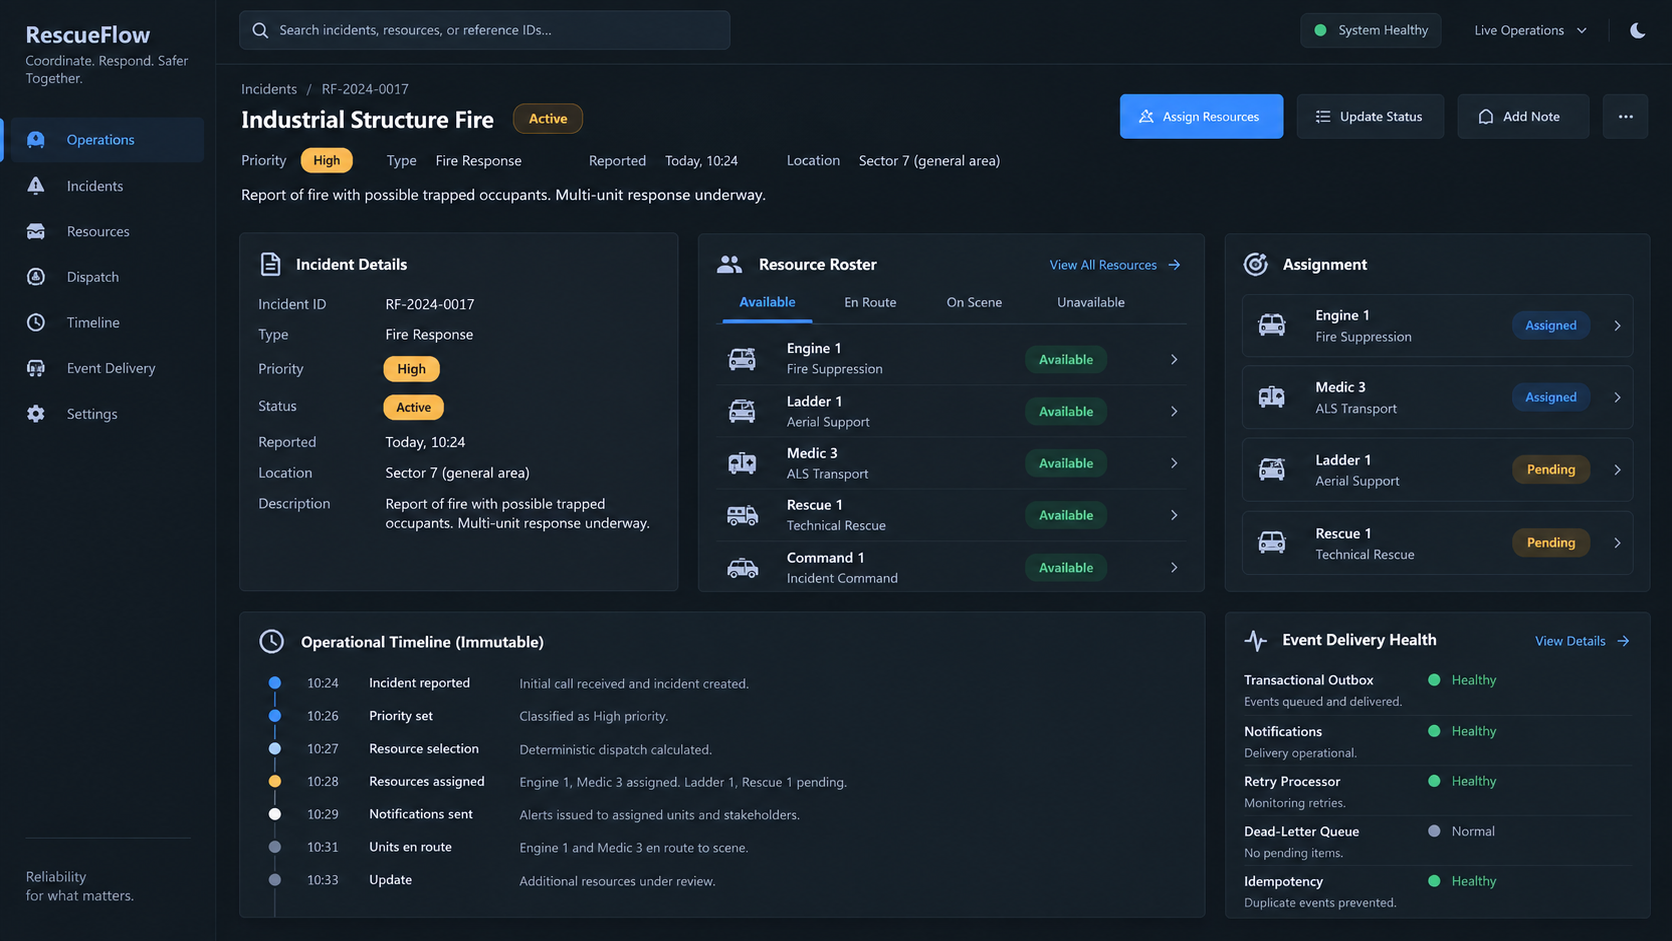Click Medic 3 ambulance icon in roster

tap(742, 463)
